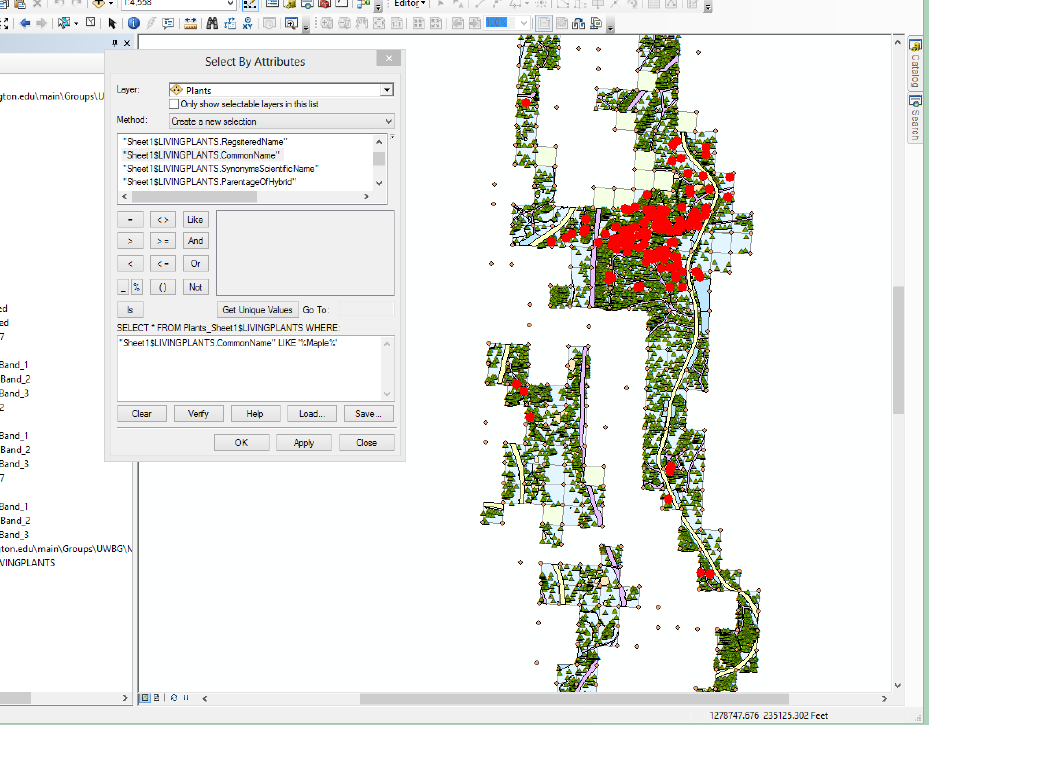Select the CommonName field
This screenshot has height=757, width=1037.
tap(202, 155)
